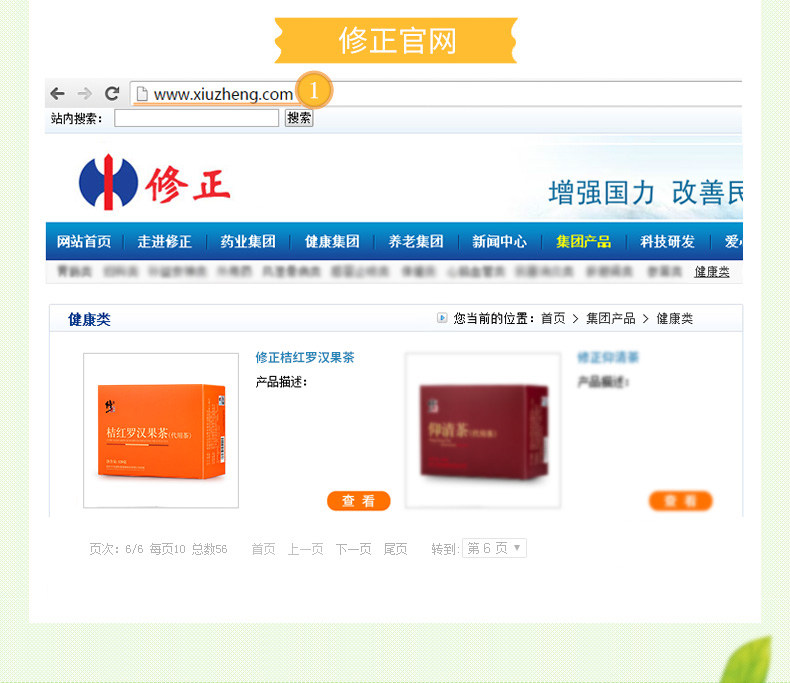Open the red tea box product thumbnail
This screenshot has height=683, width=790.
(483, 431)
